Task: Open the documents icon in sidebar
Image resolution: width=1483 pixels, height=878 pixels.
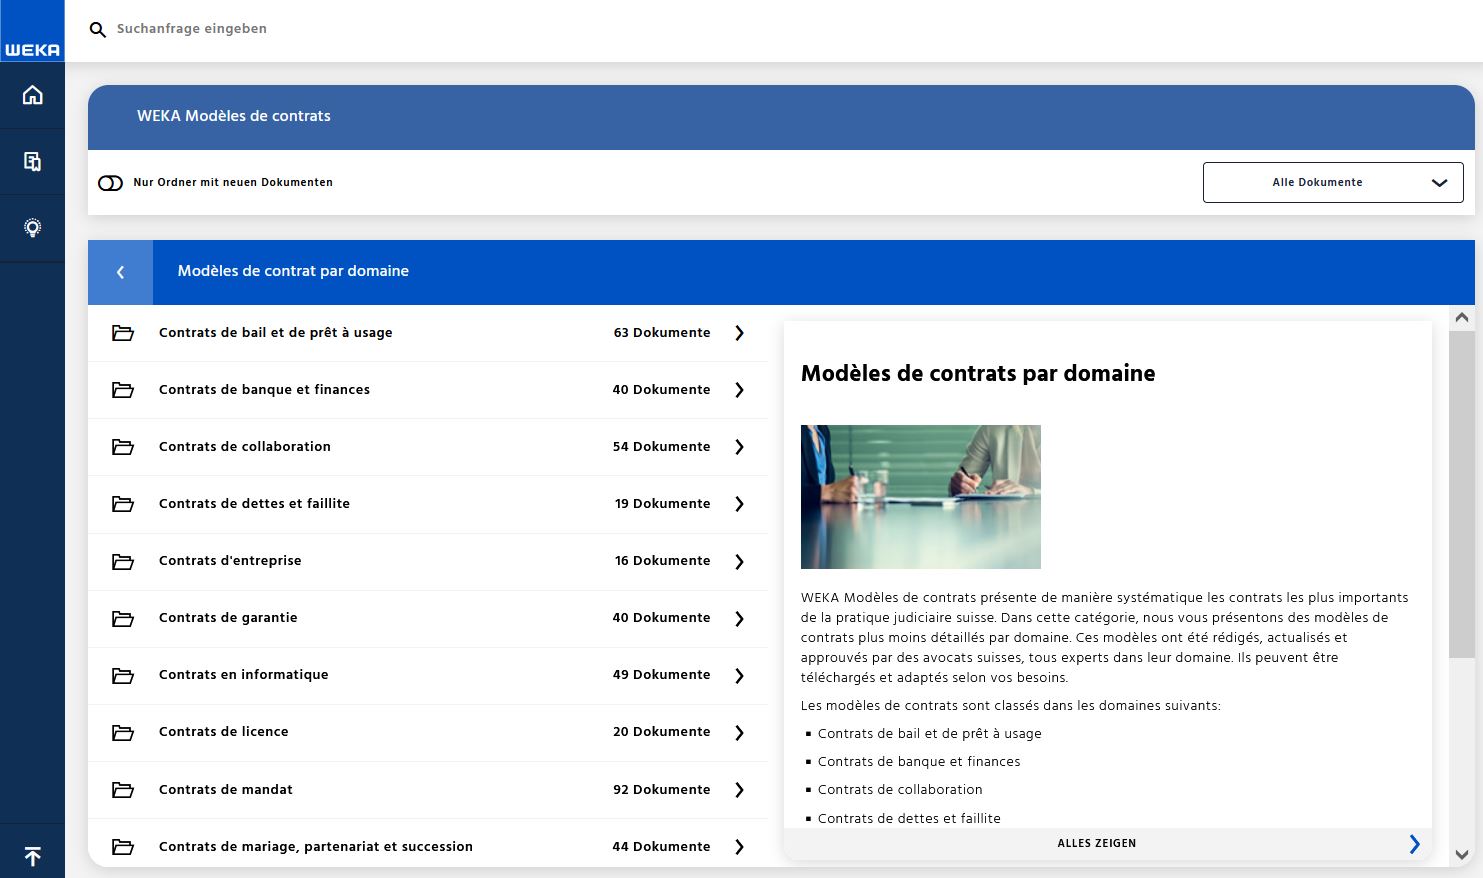Action: coord(32,161)
